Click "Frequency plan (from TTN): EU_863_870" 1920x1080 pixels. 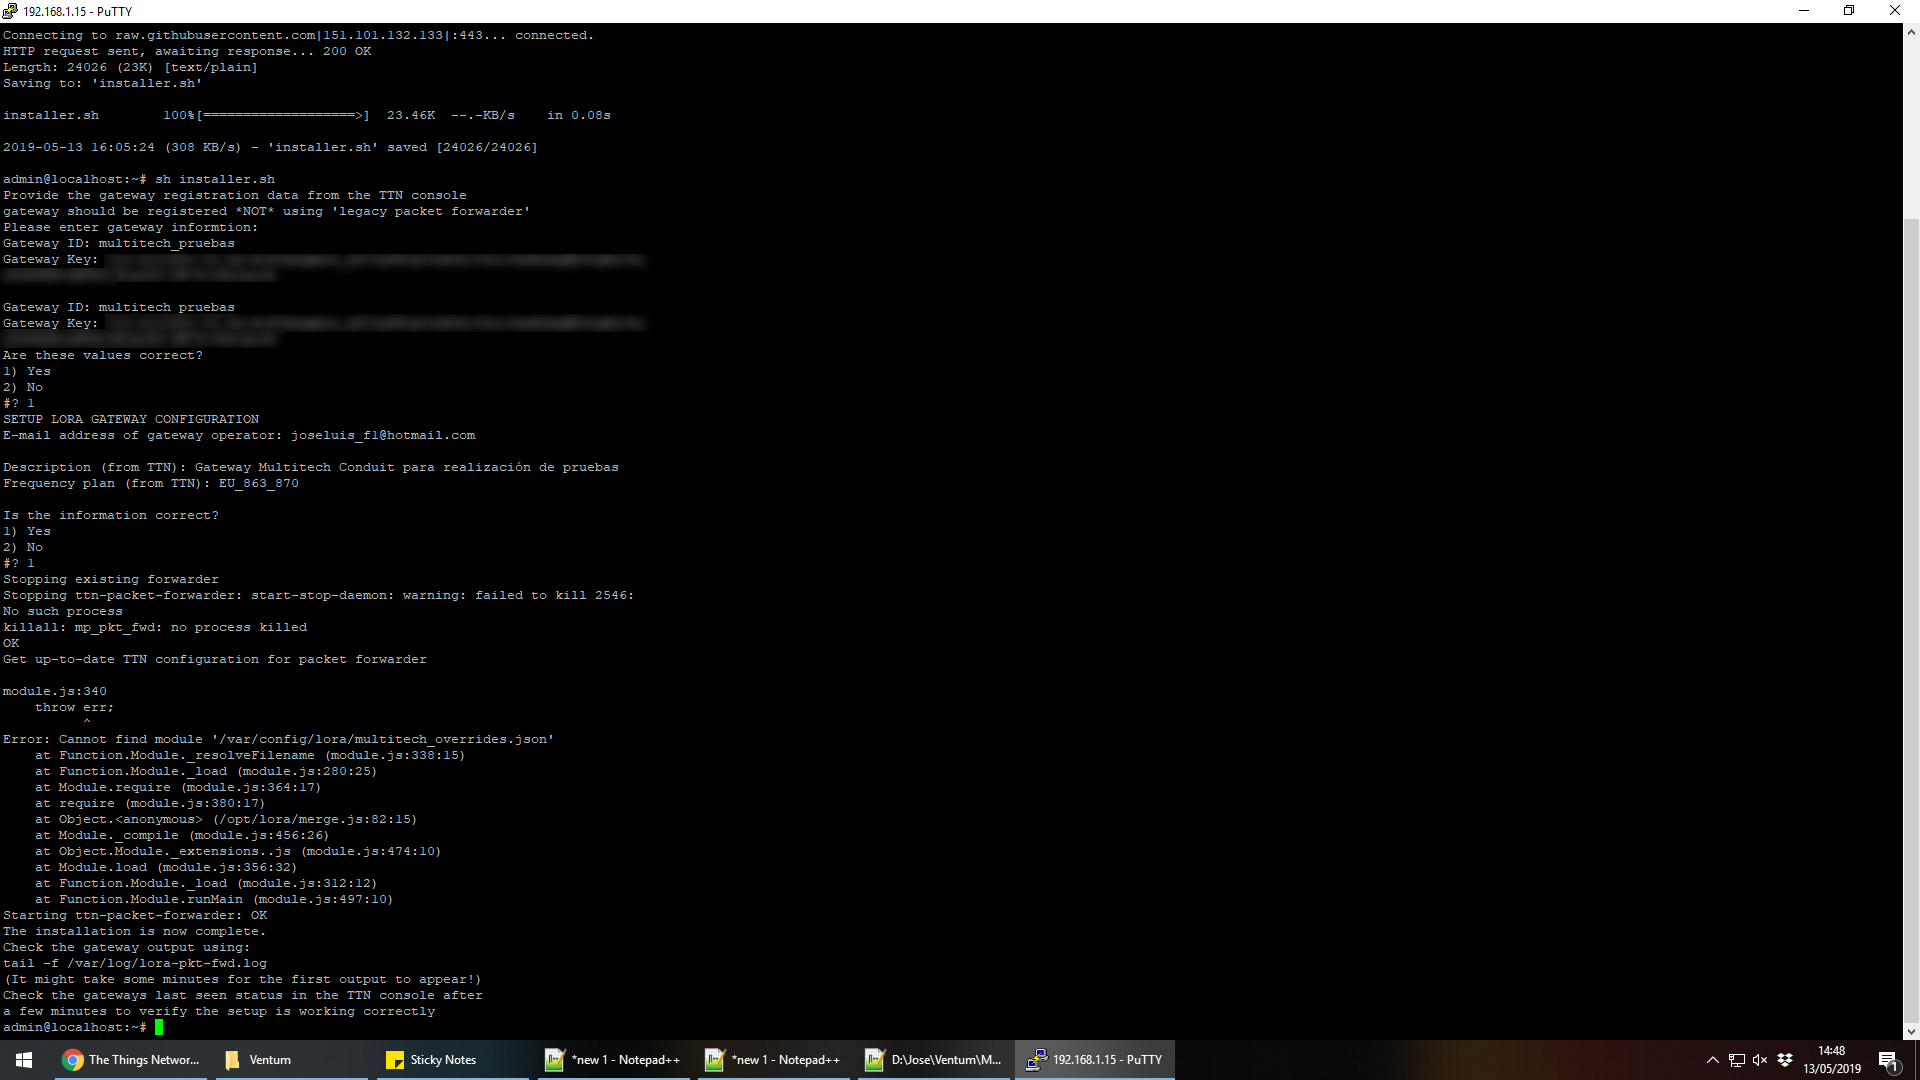point(151,483)
